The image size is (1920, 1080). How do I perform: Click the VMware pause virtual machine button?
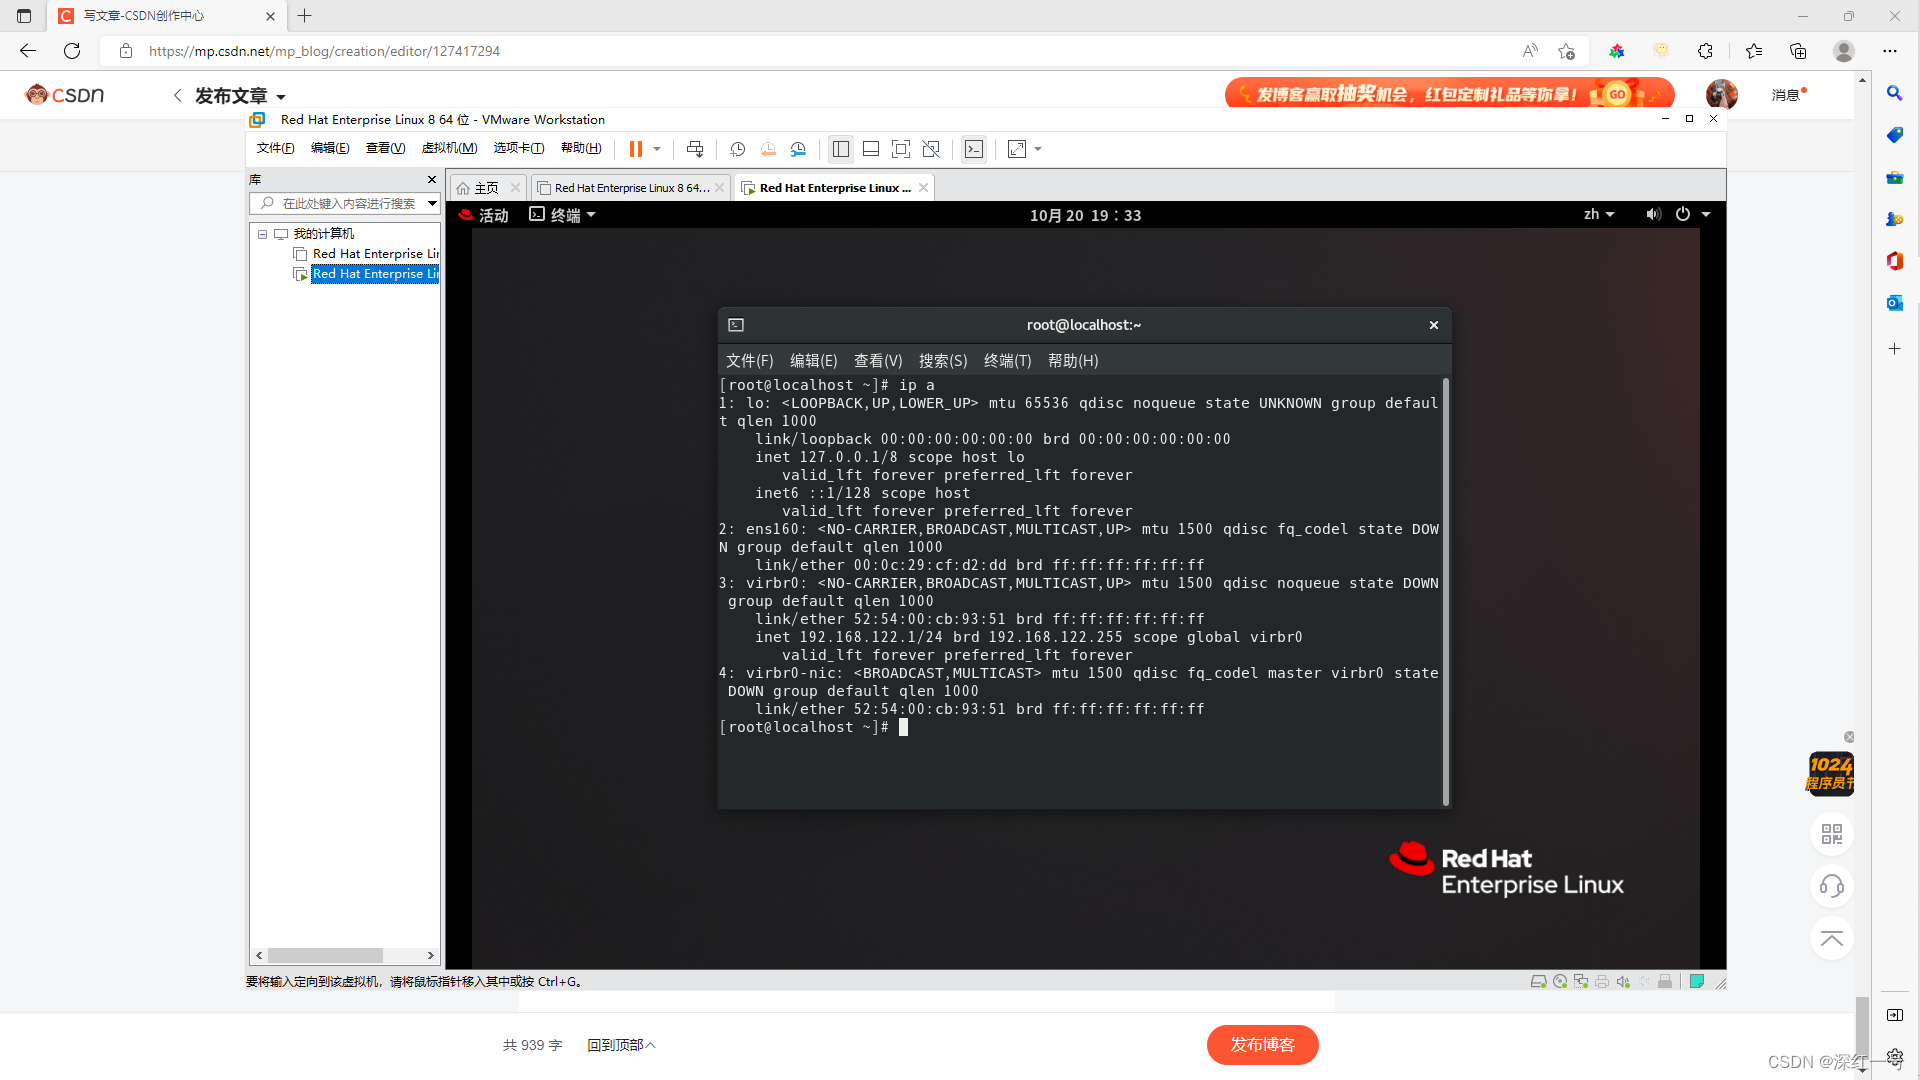point(635,149)
